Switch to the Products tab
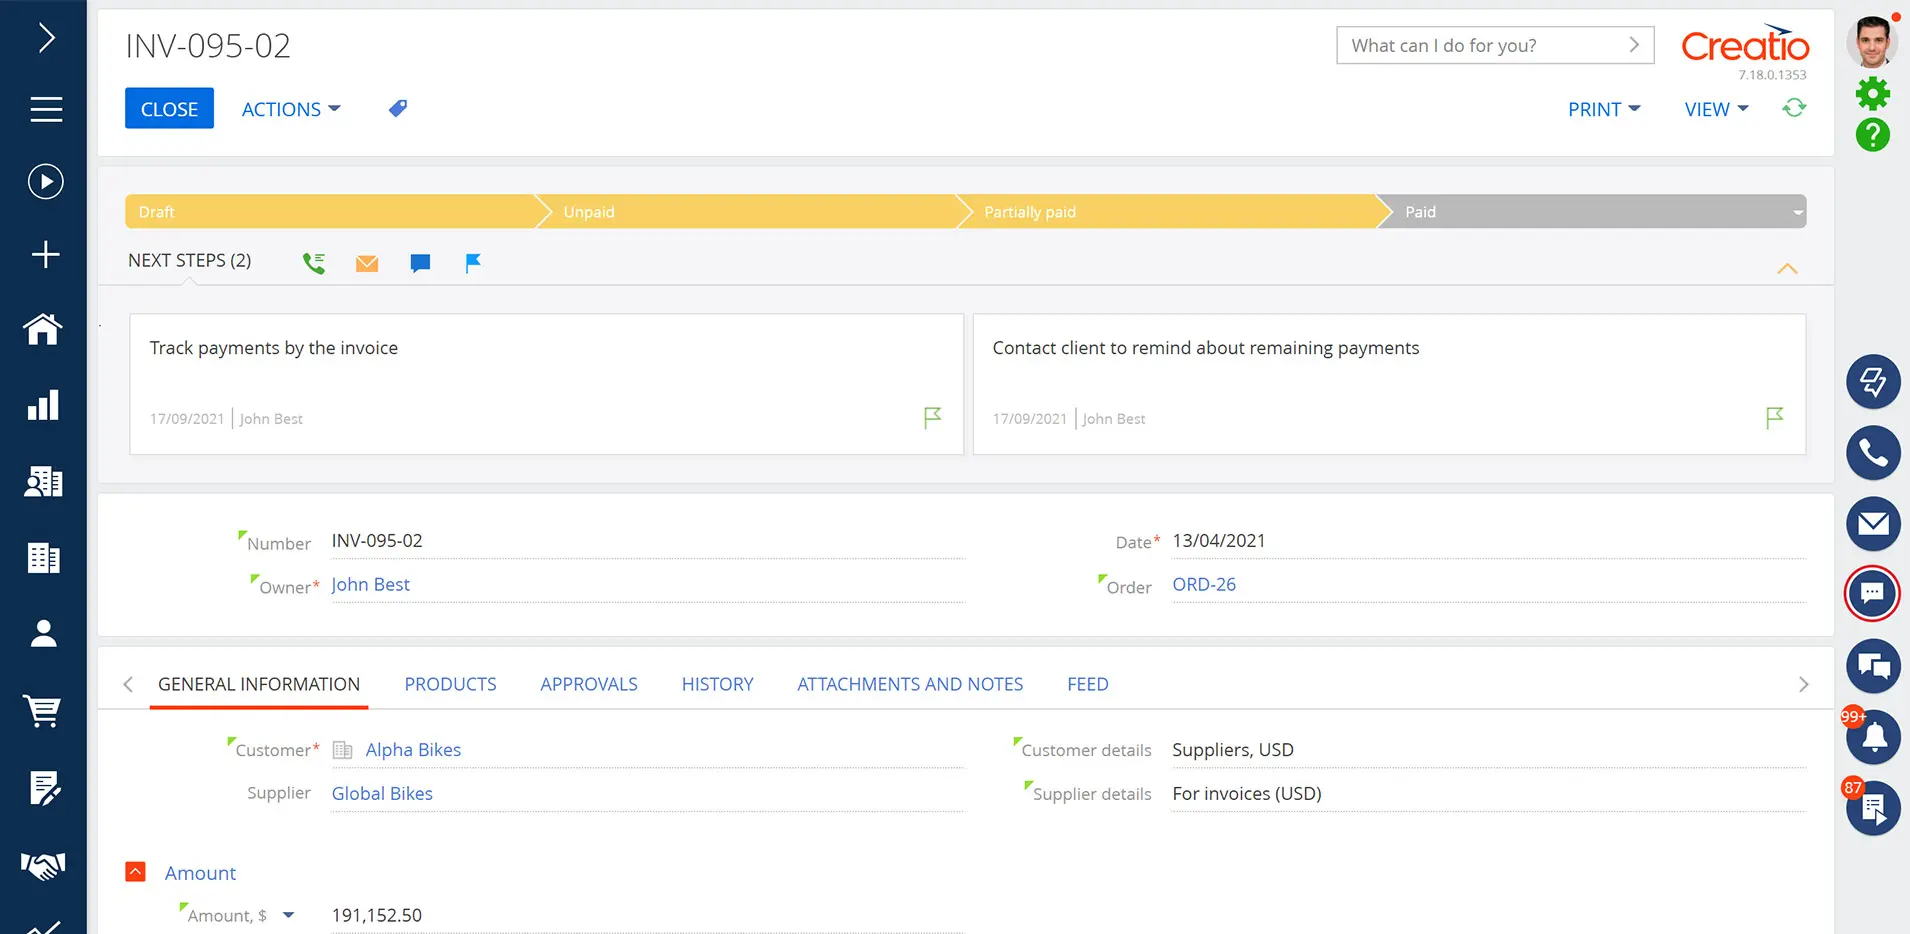The height and width of the screenshot is (934, 1910). 450,684
